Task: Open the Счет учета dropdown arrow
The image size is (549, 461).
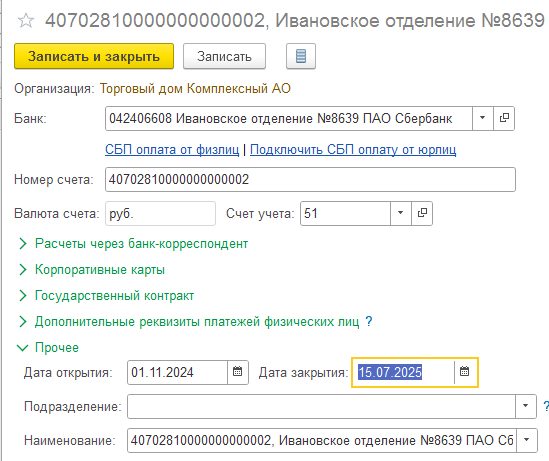Action: click(401, 213)
